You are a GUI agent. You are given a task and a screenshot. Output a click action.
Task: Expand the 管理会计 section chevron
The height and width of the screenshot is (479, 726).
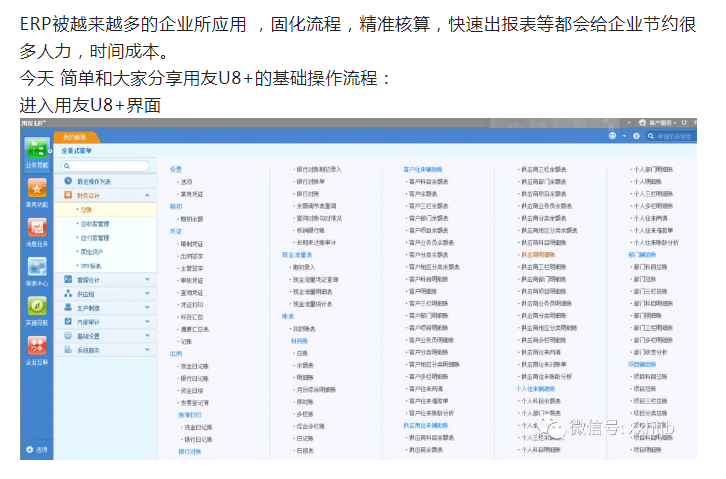pyautogui.click(x=147, y=280)
